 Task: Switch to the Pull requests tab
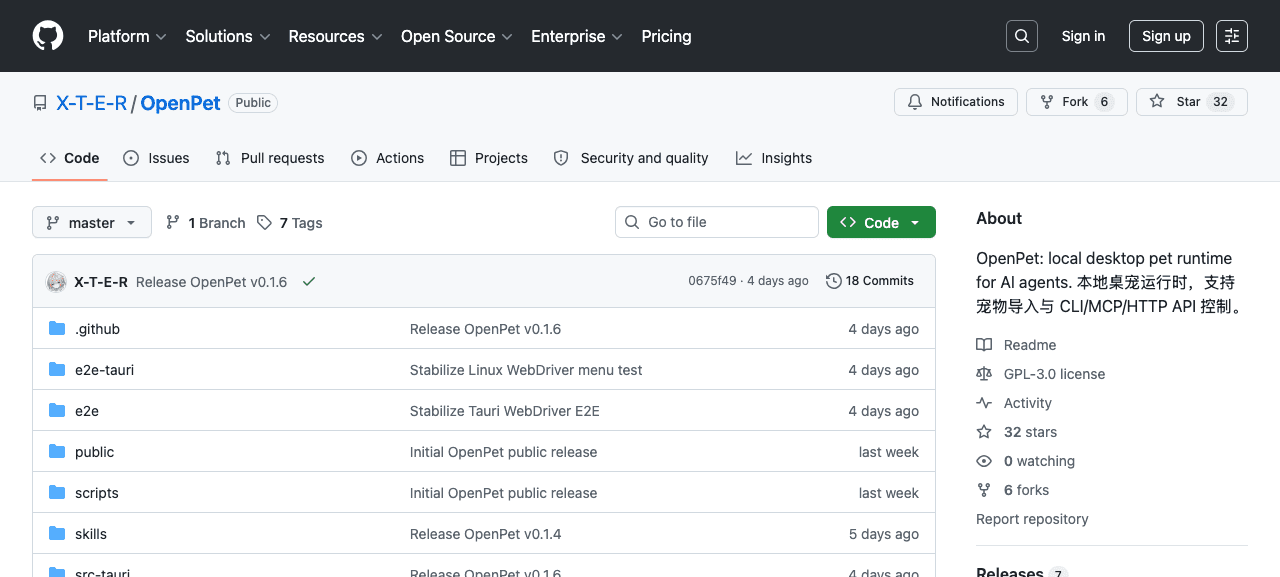click(270, 158)
